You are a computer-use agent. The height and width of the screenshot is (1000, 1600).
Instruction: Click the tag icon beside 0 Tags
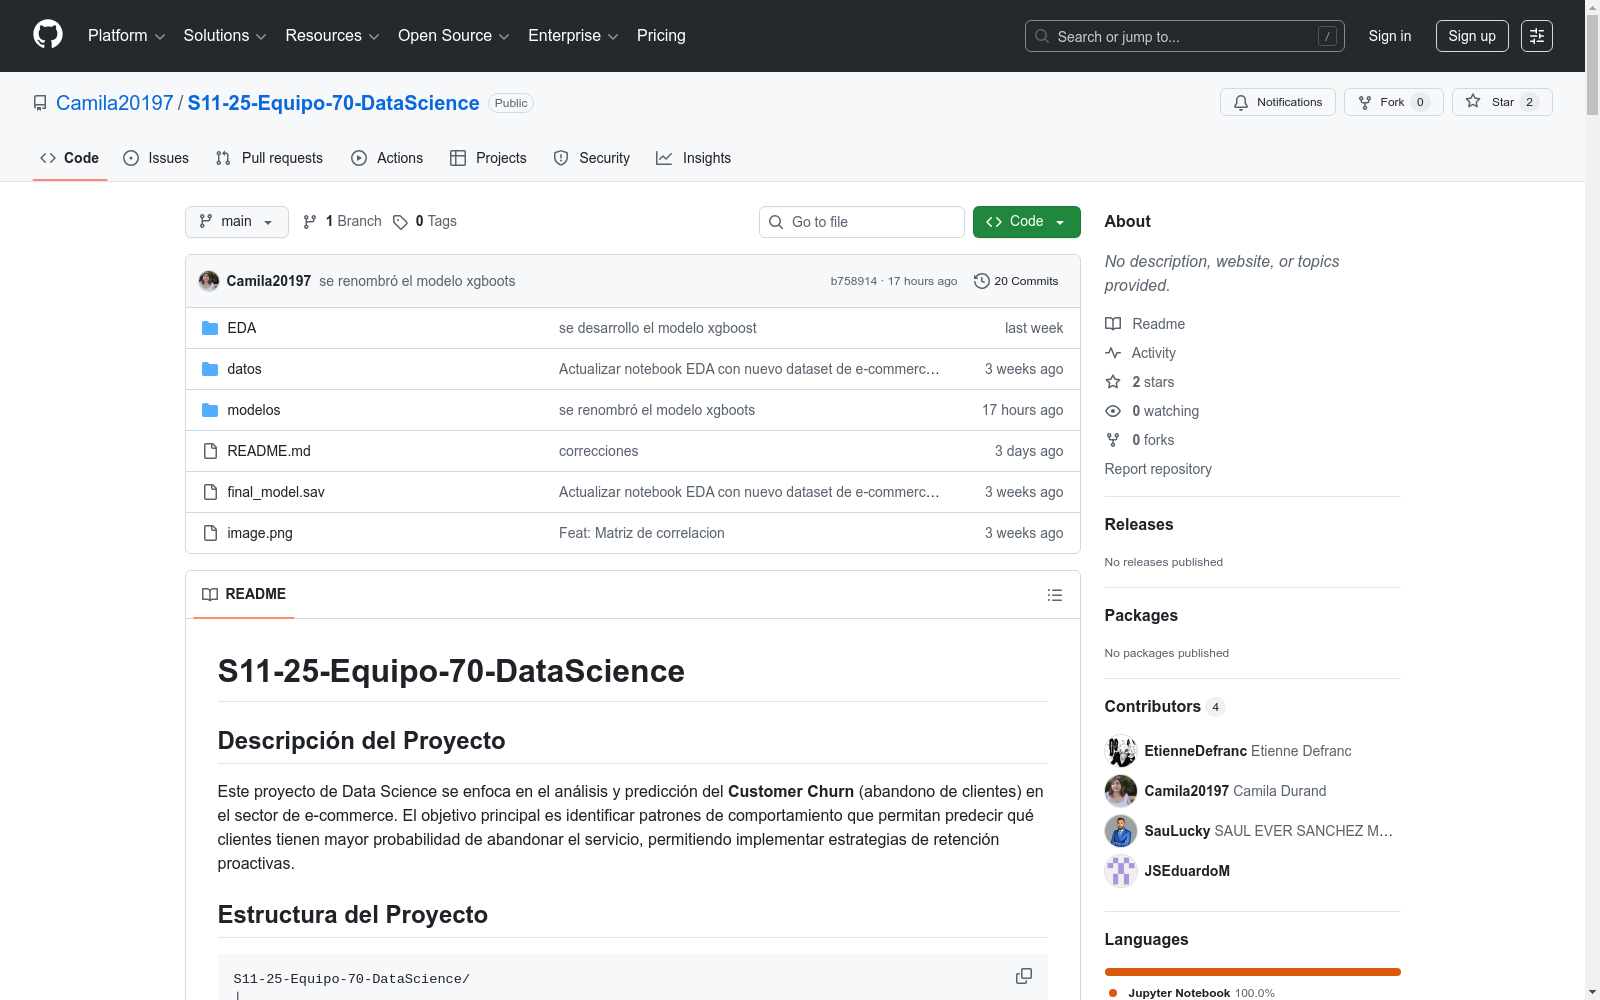[400, 222]
